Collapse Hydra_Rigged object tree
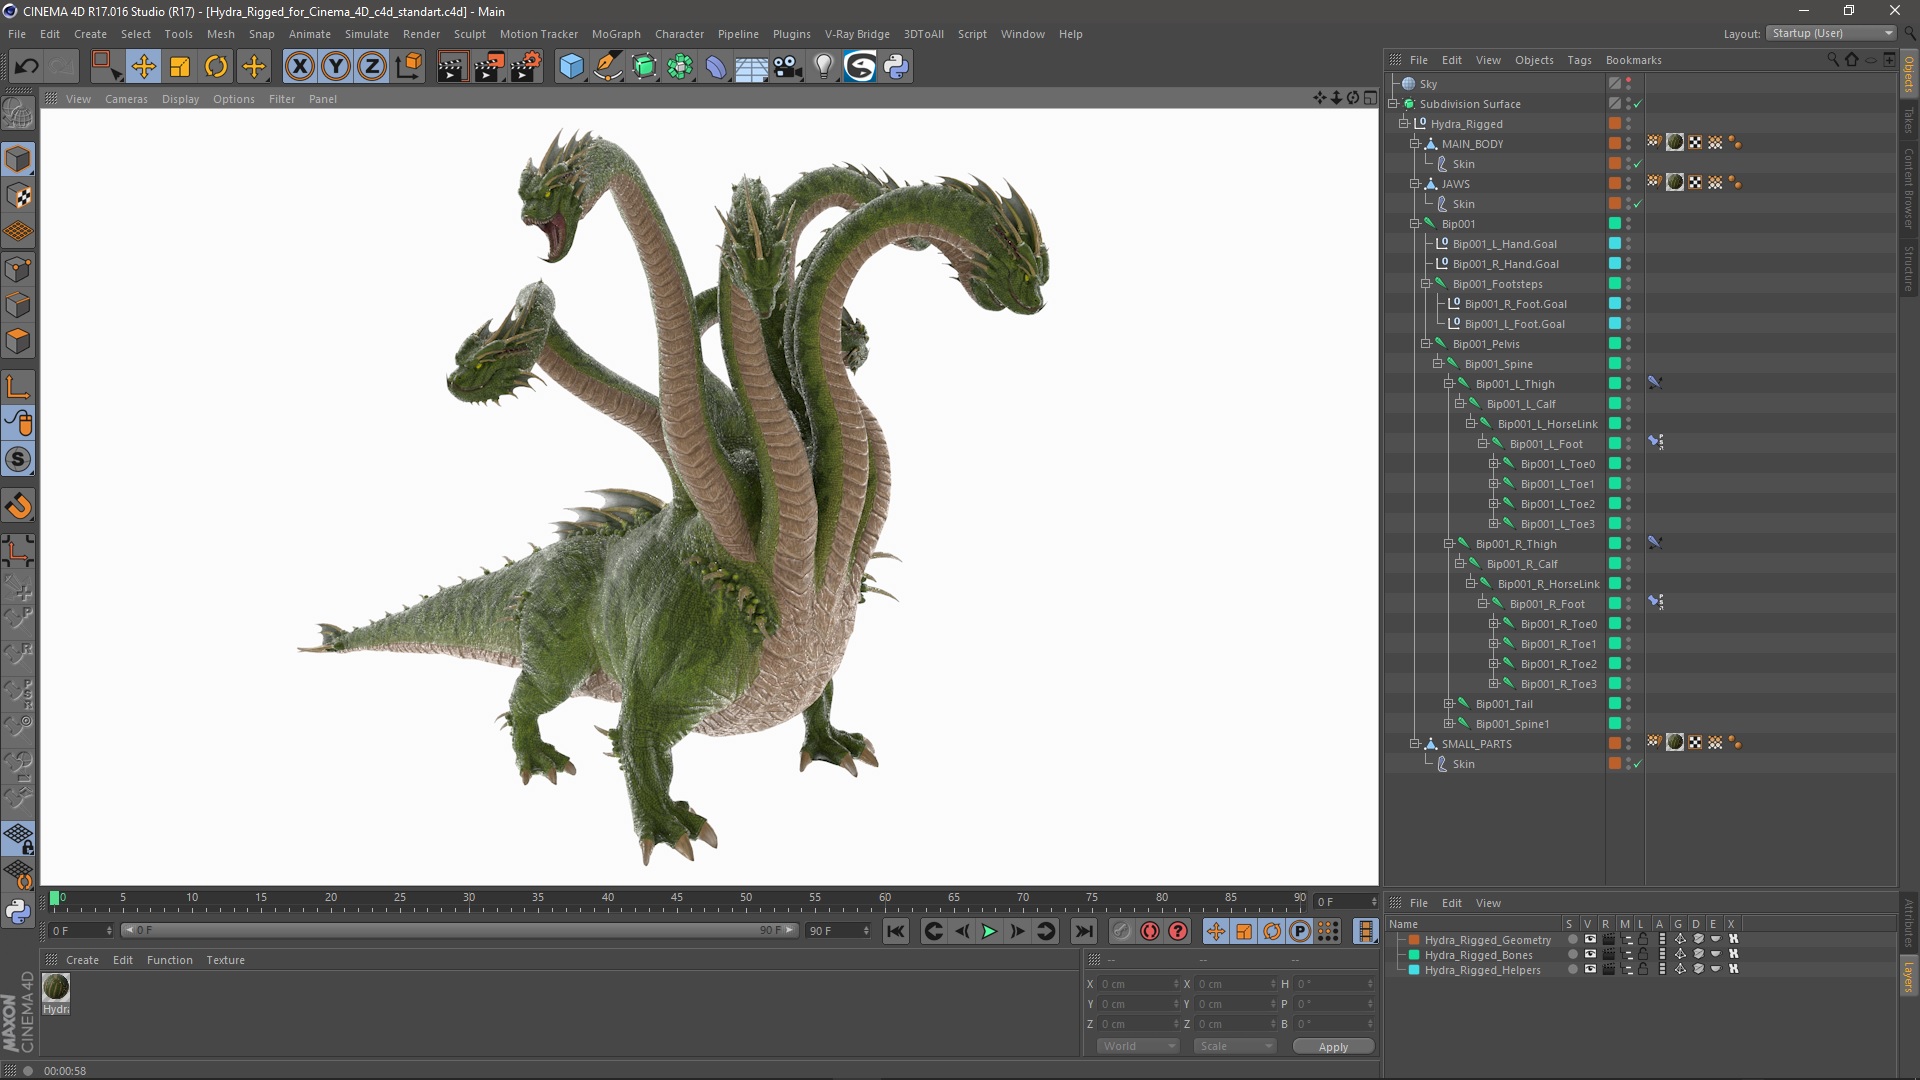 pos(1403,124)
